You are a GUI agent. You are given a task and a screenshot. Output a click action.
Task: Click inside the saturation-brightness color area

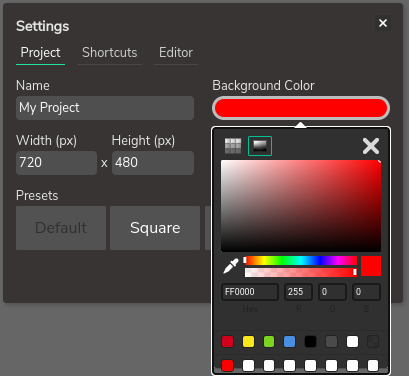[301, 206]
